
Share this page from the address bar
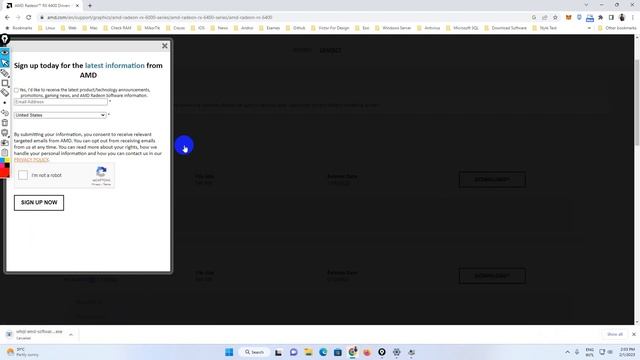[544, 18]
